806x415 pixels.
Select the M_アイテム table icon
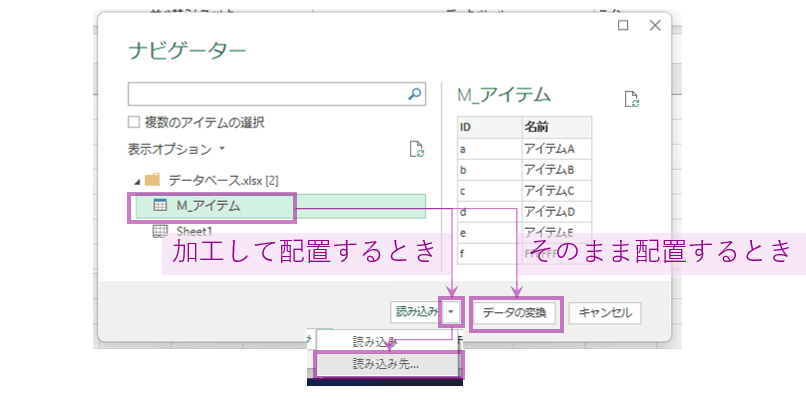coord(160,205)
